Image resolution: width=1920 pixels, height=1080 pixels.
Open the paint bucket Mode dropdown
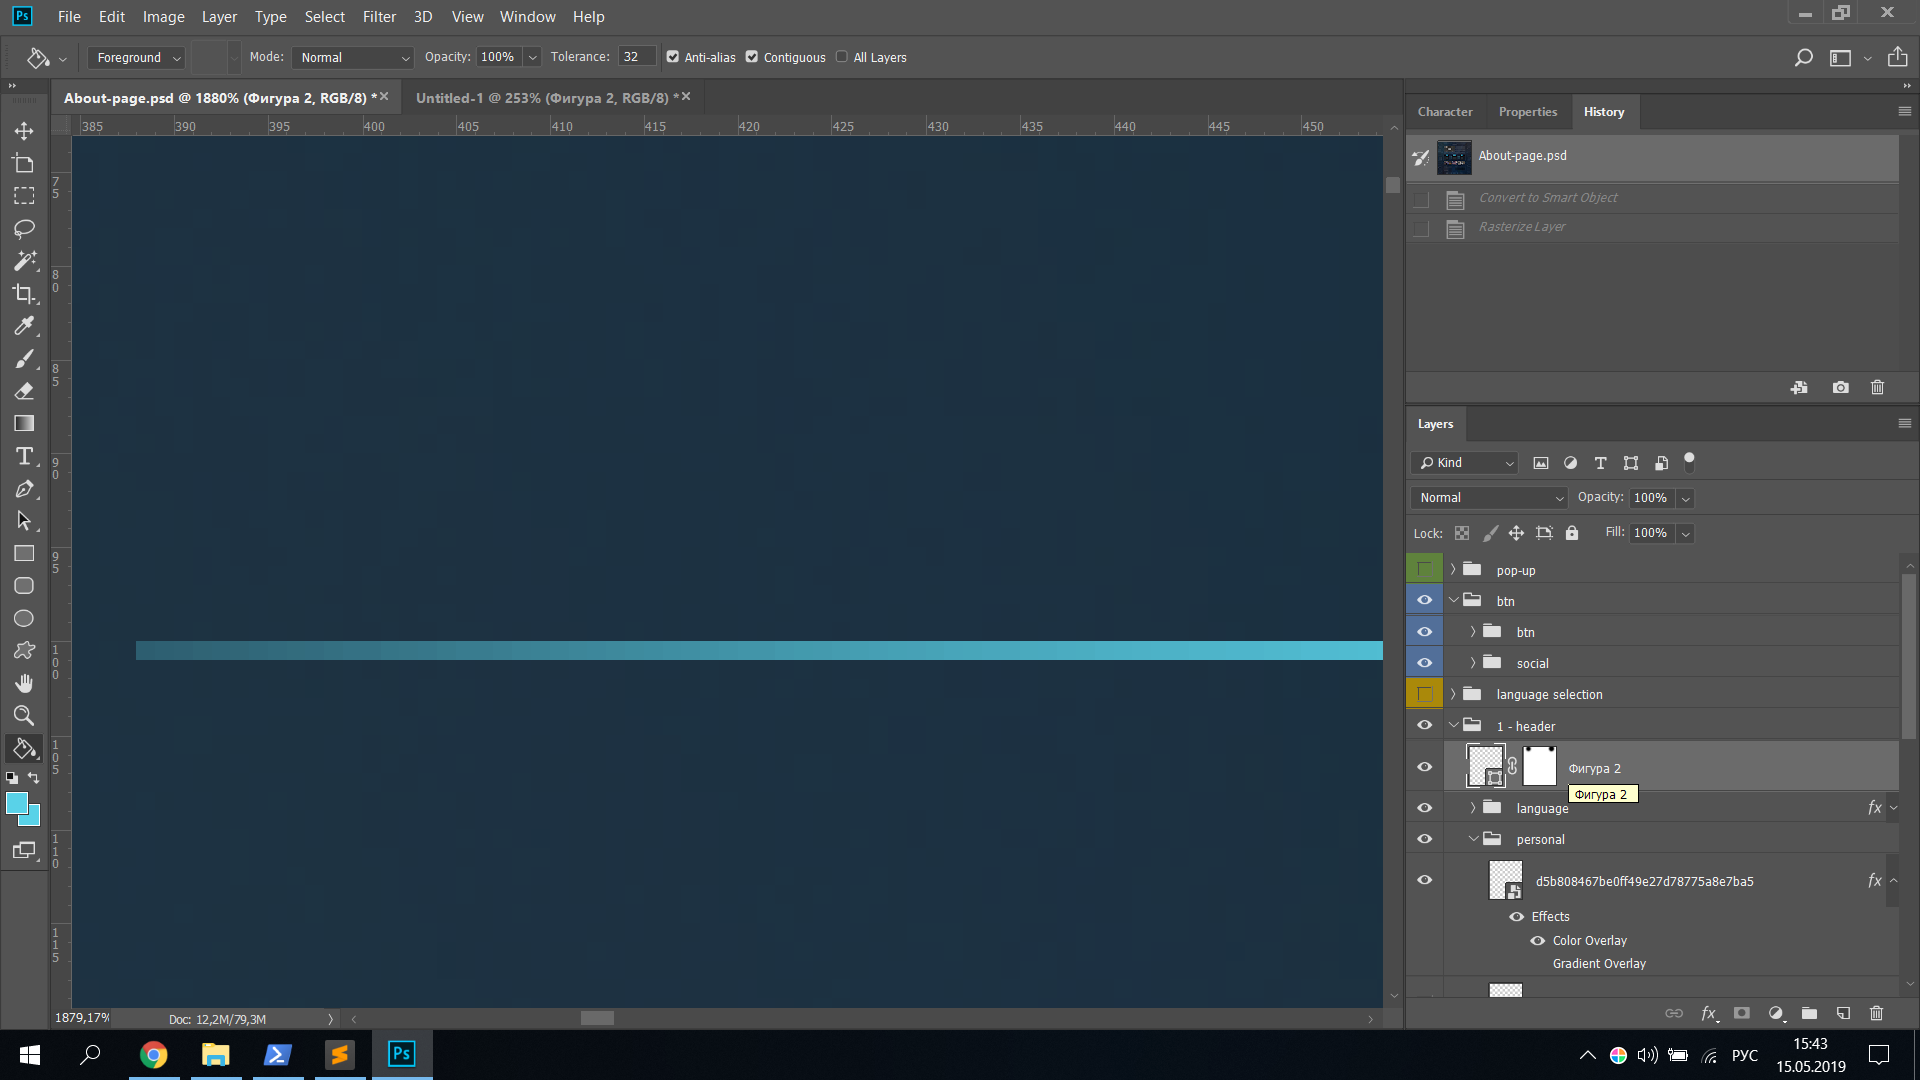tap(353, 57)
